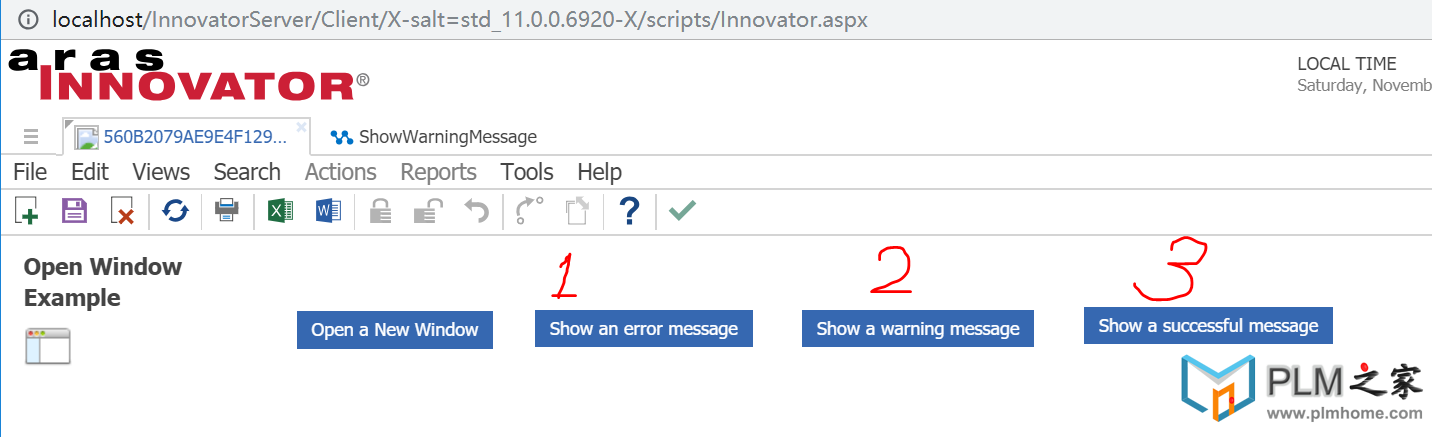Click the closed padlock Lock icon

pos(380,211)
